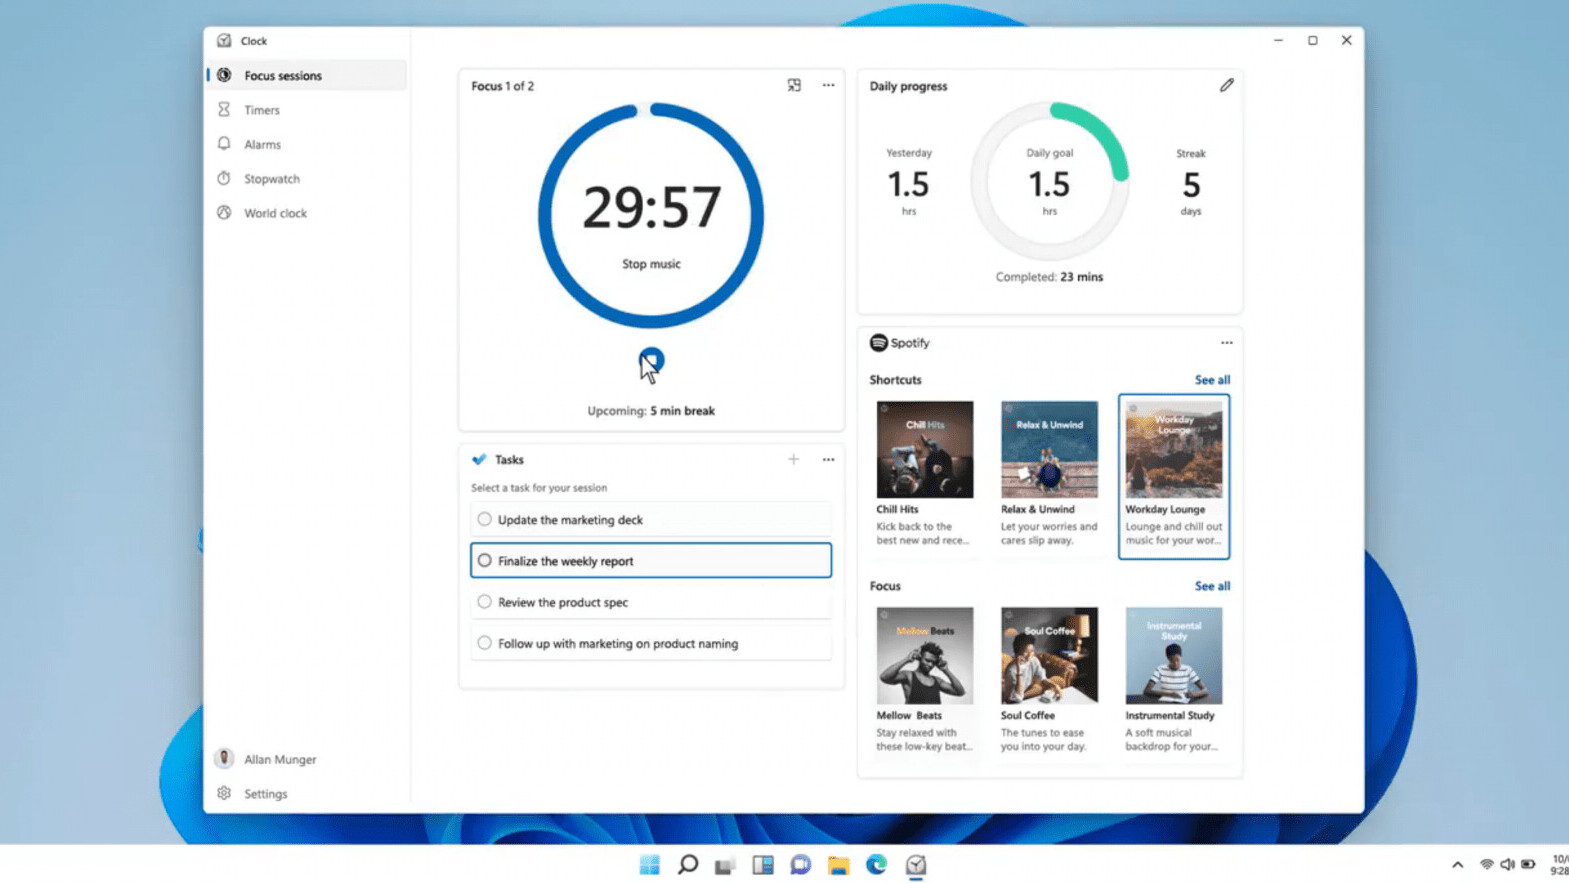Edit the daily progress goal with pencil icon
This screenshot has height=883, width=1569.
1226,85
